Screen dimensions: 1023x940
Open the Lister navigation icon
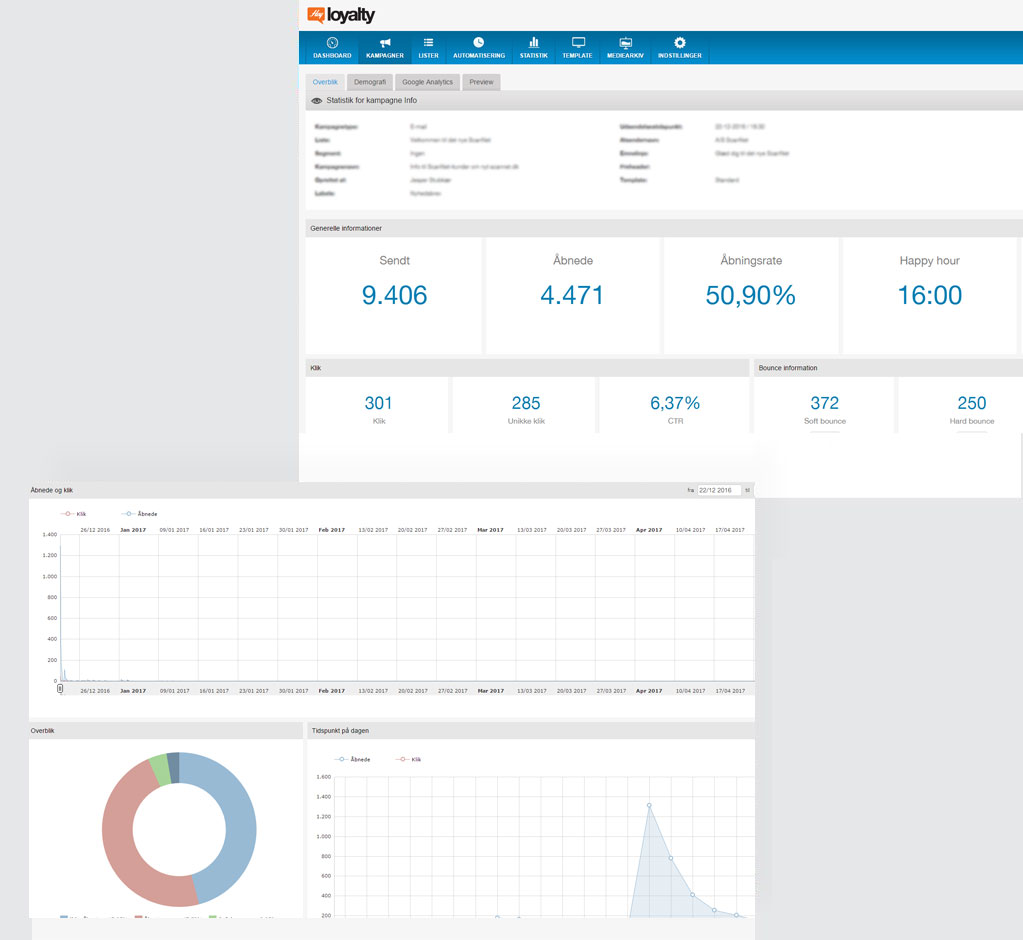tap(428, 42)
